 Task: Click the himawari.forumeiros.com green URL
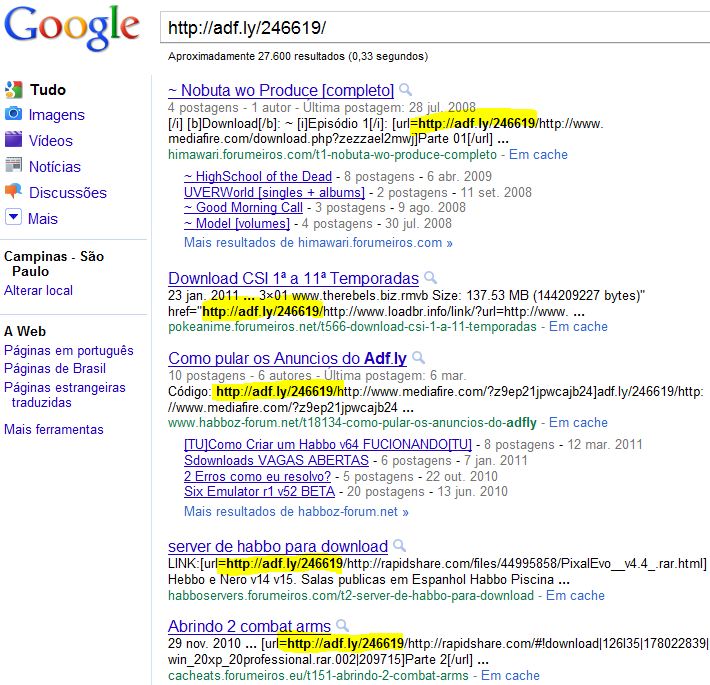332,155
